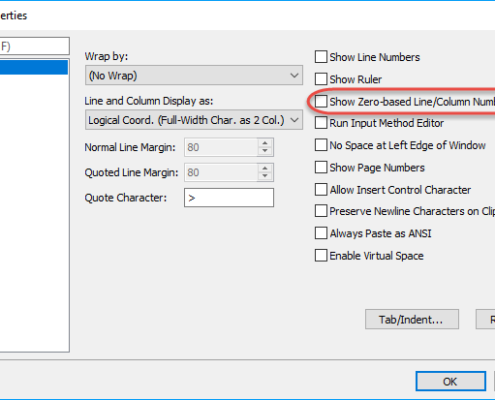Tick Preserve Newline Characters on Clipboard option

click(321, 211)
